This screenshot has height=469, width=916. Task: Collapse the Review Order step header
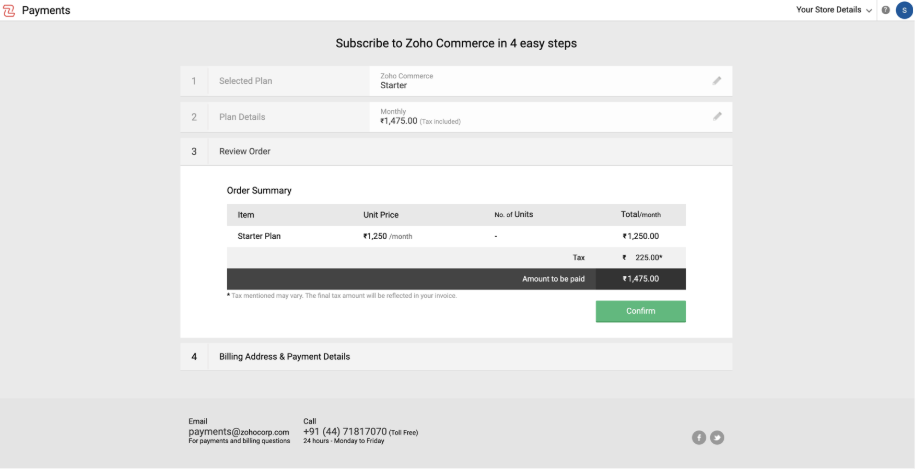point(245,152)
